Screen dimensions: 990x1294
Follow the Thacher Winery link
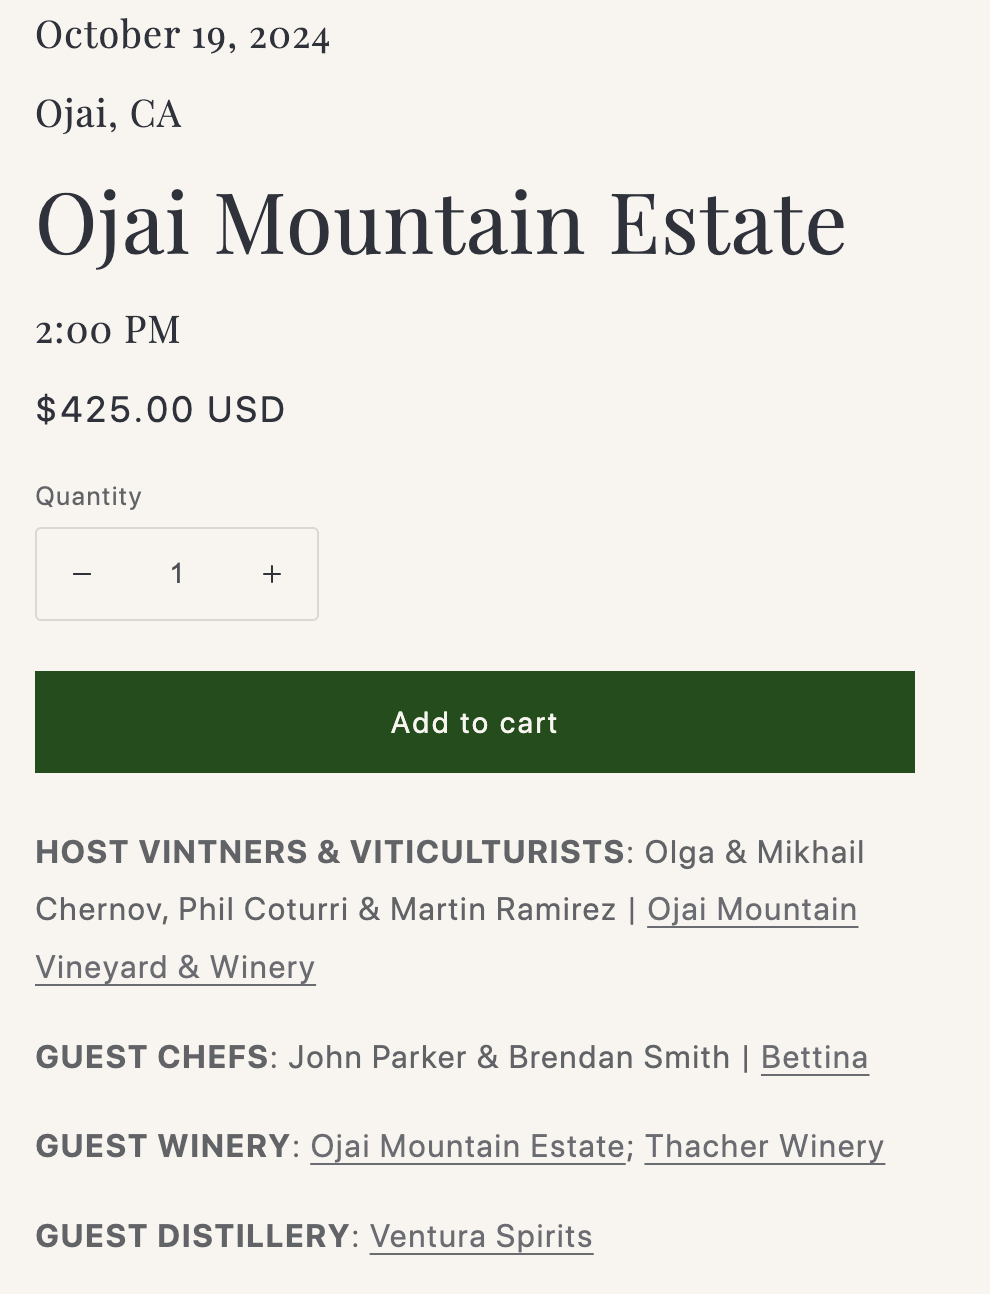click(765, 1147)
